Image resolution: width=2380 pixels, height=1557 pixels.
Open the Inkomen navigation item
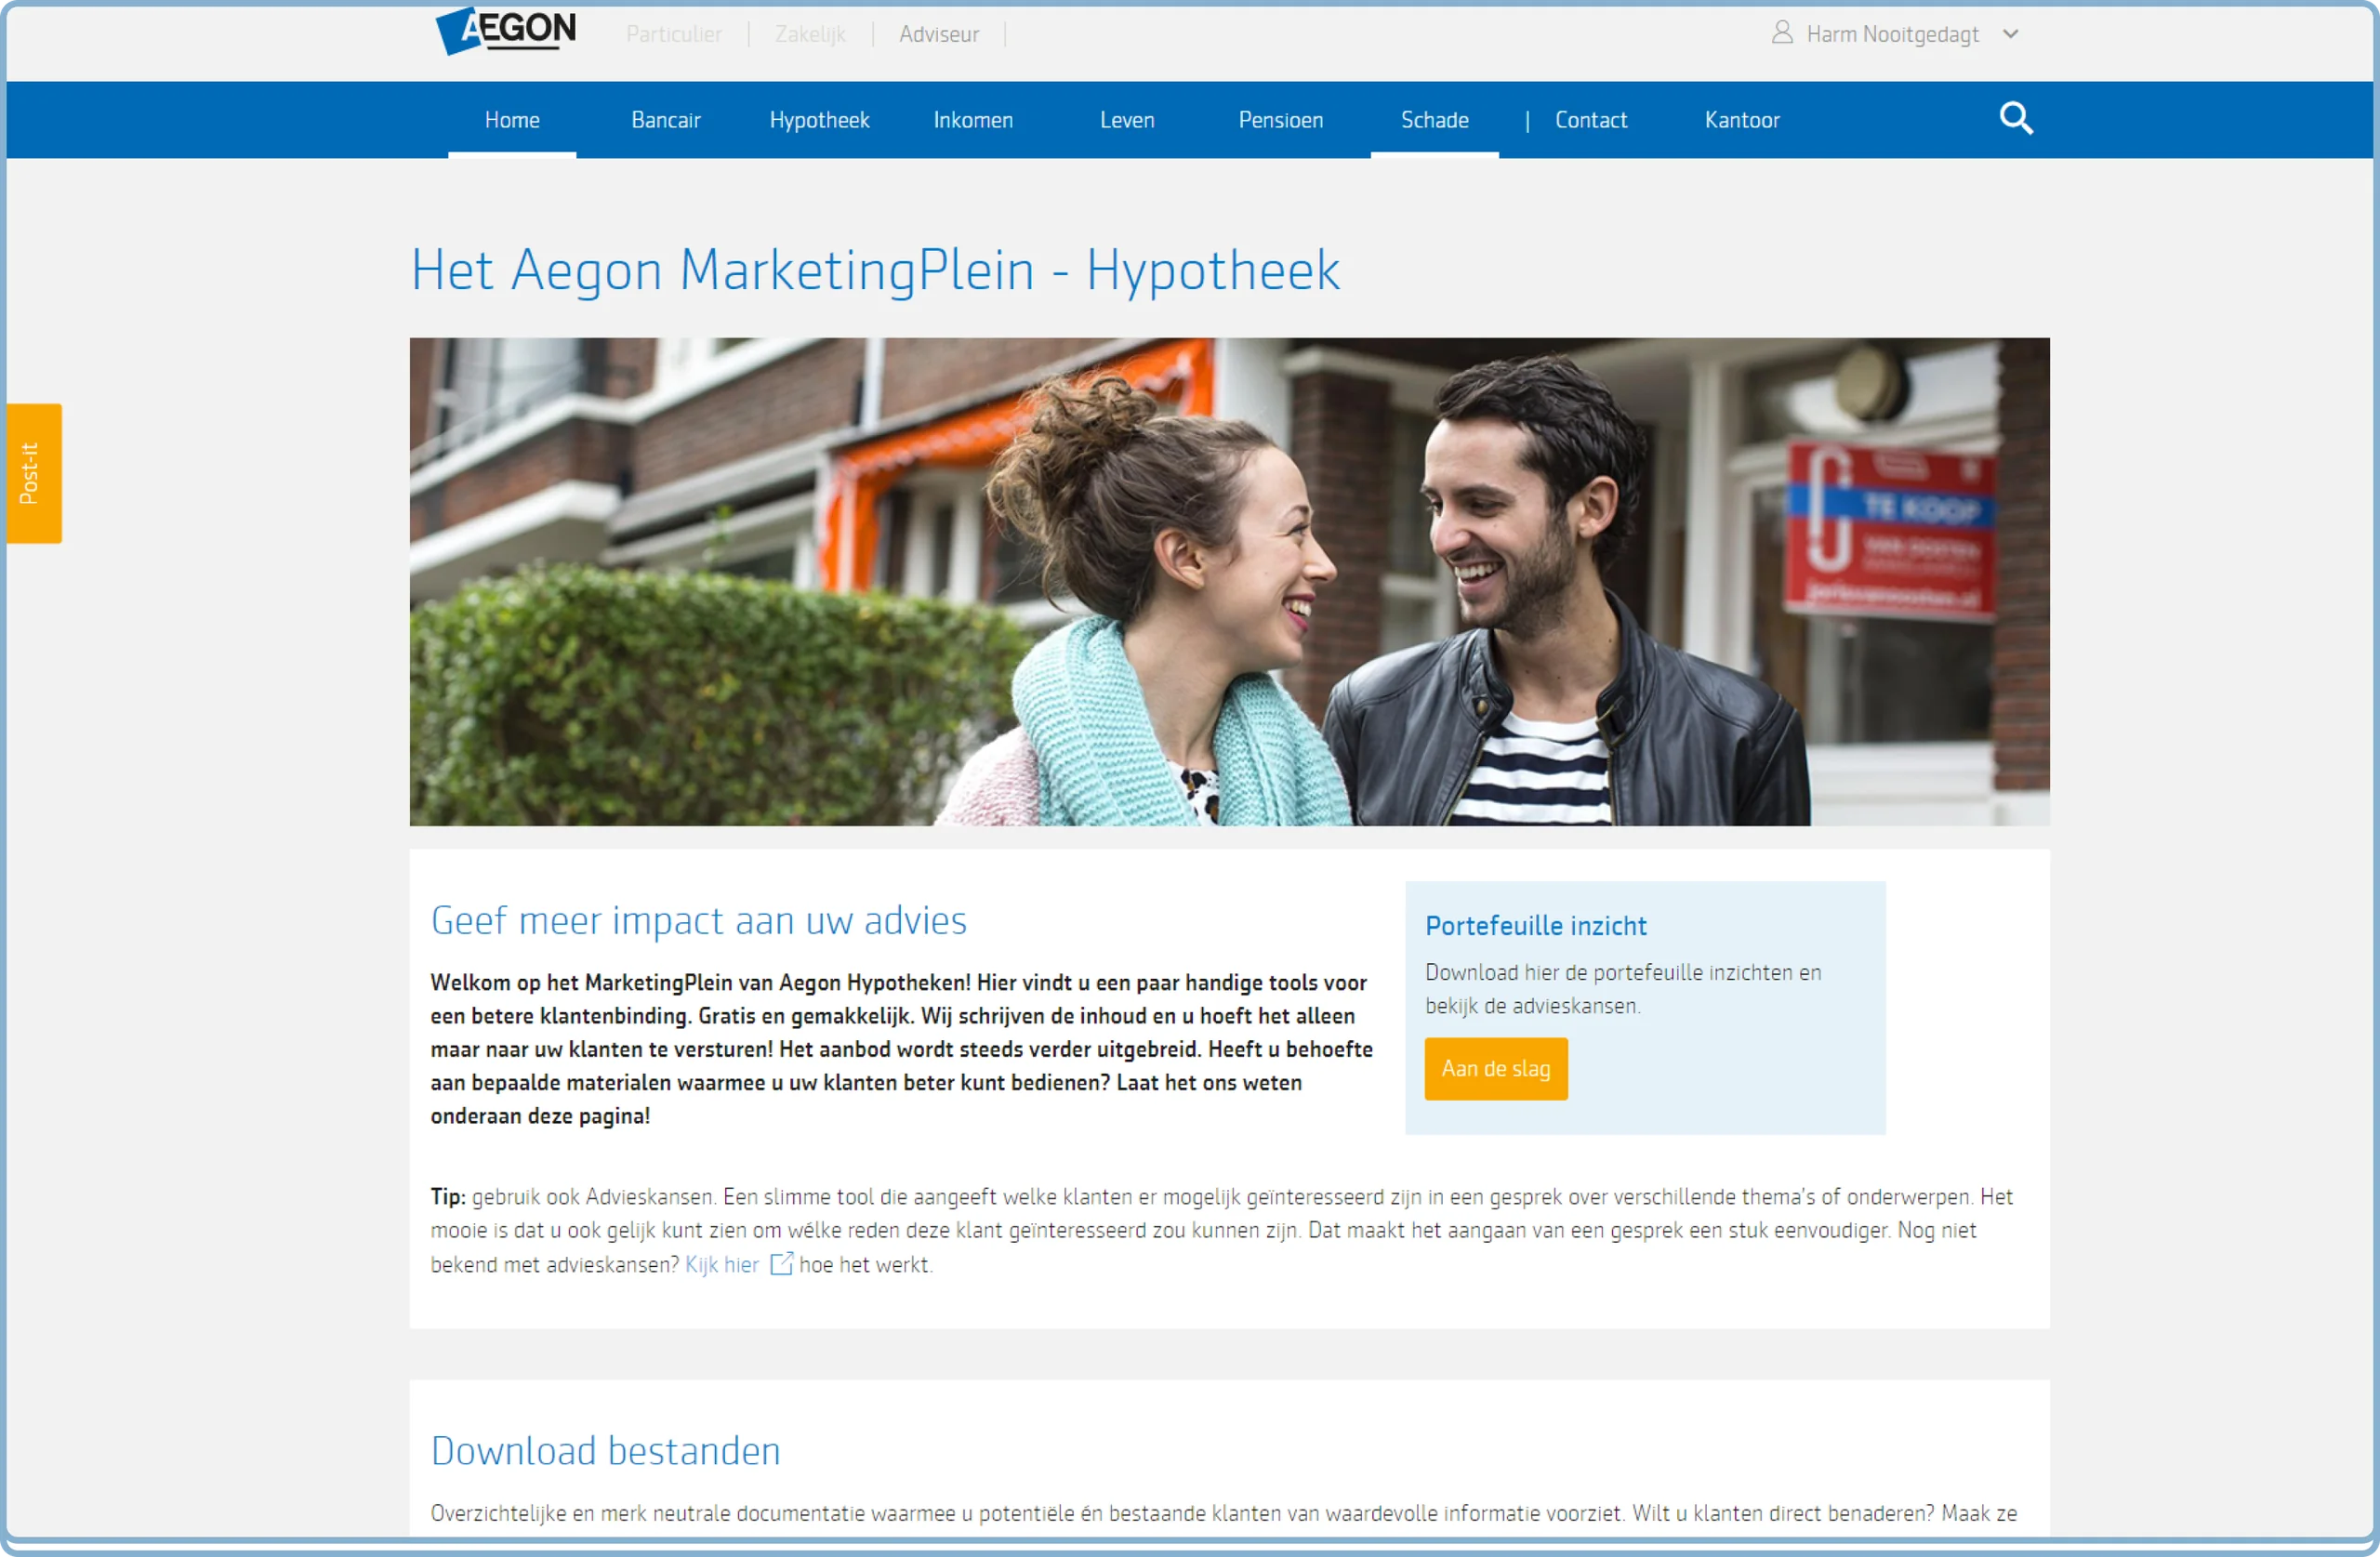pyautogui.click(x=973, y=120)
